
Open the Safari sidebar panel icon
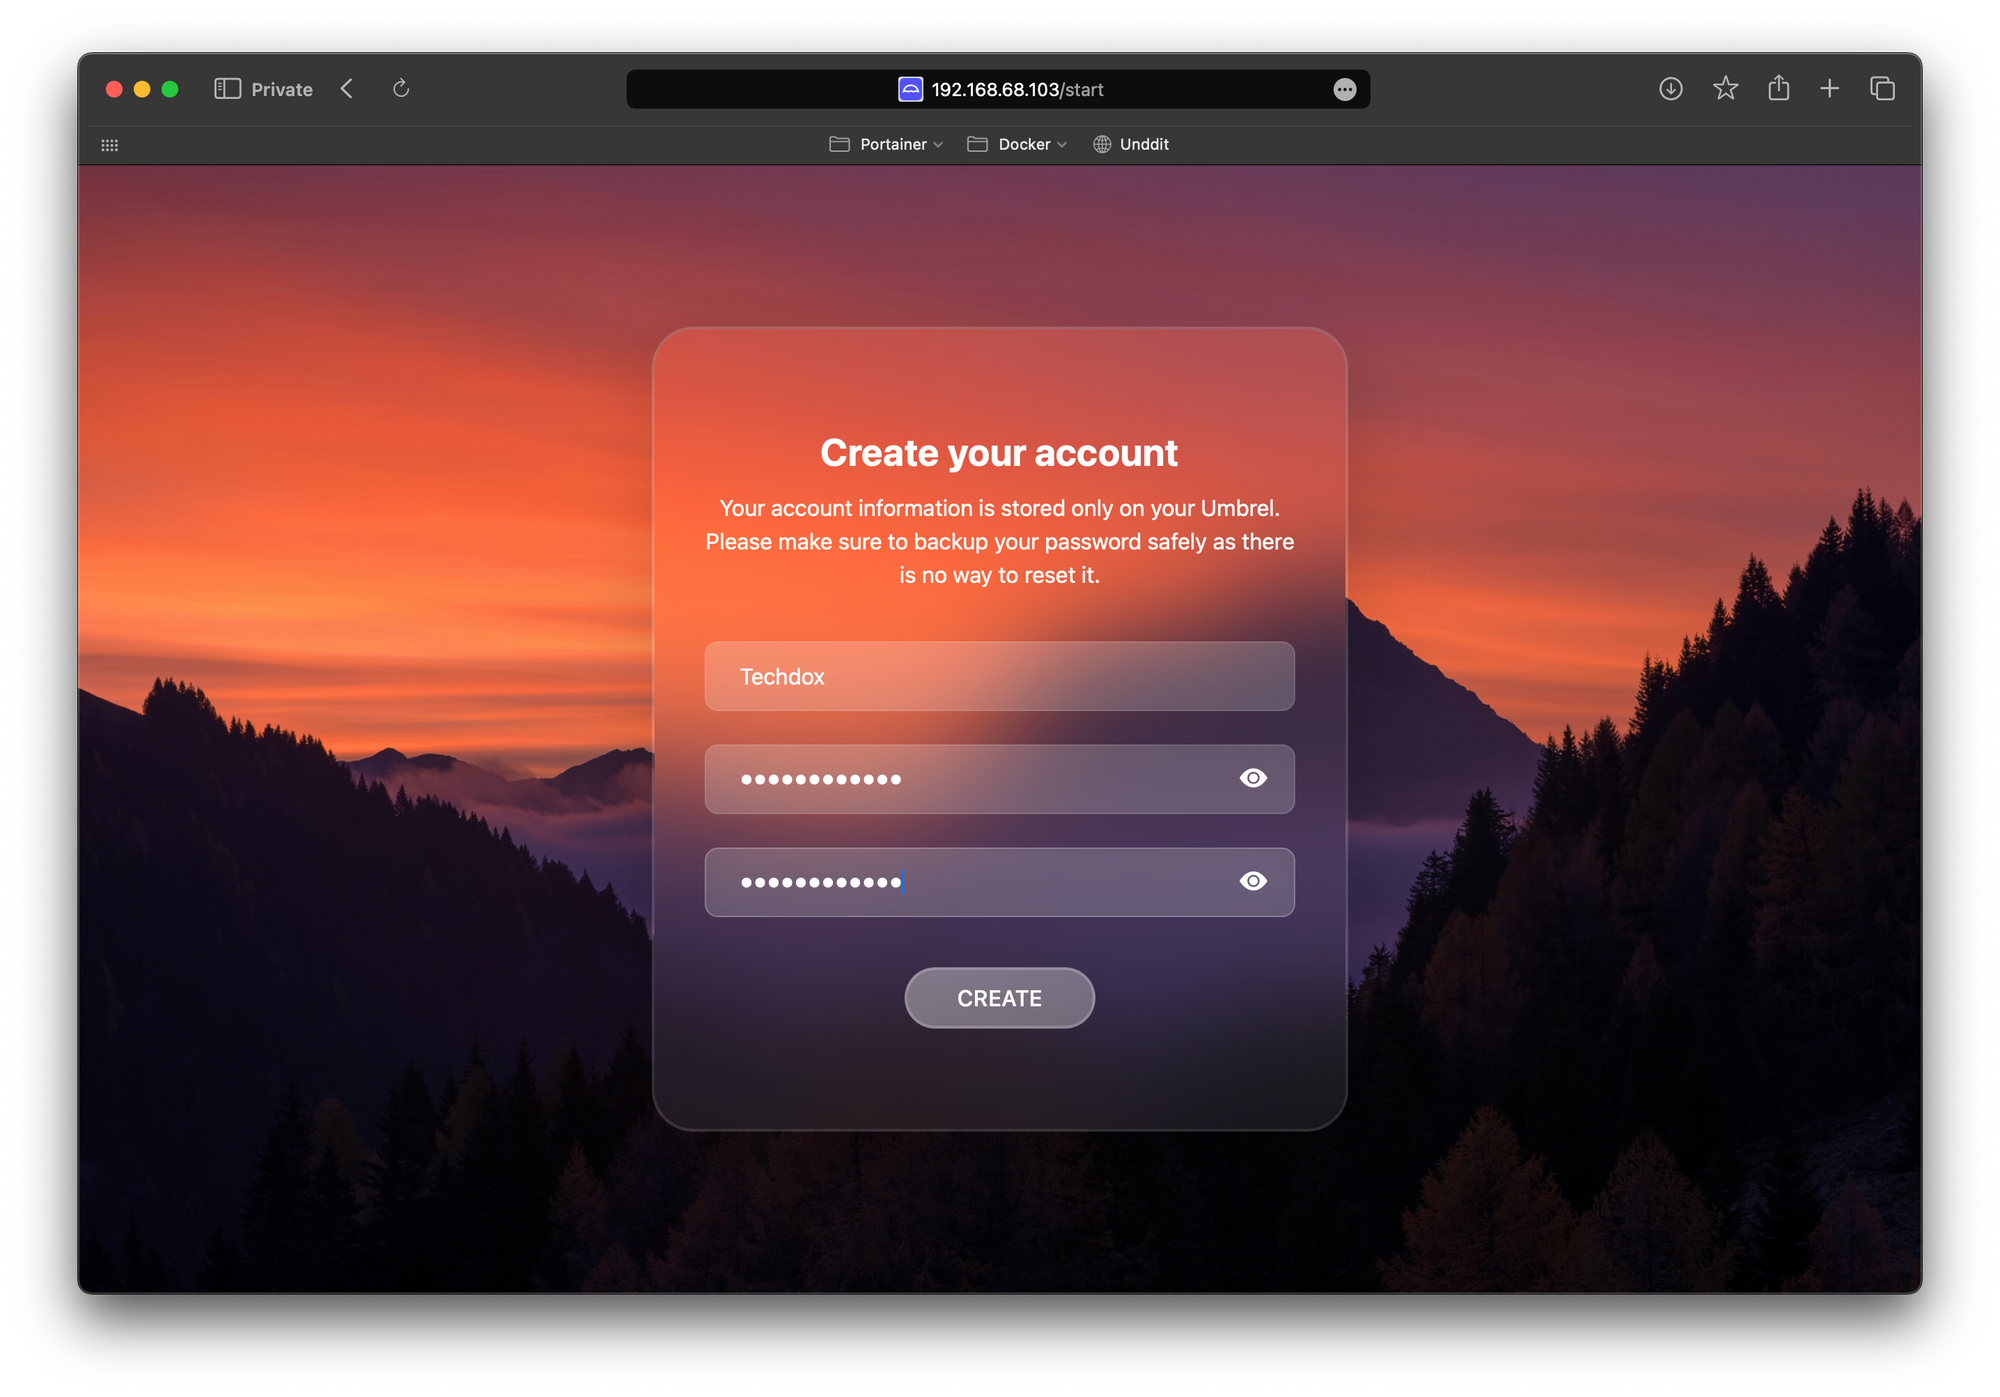(227, 89)
